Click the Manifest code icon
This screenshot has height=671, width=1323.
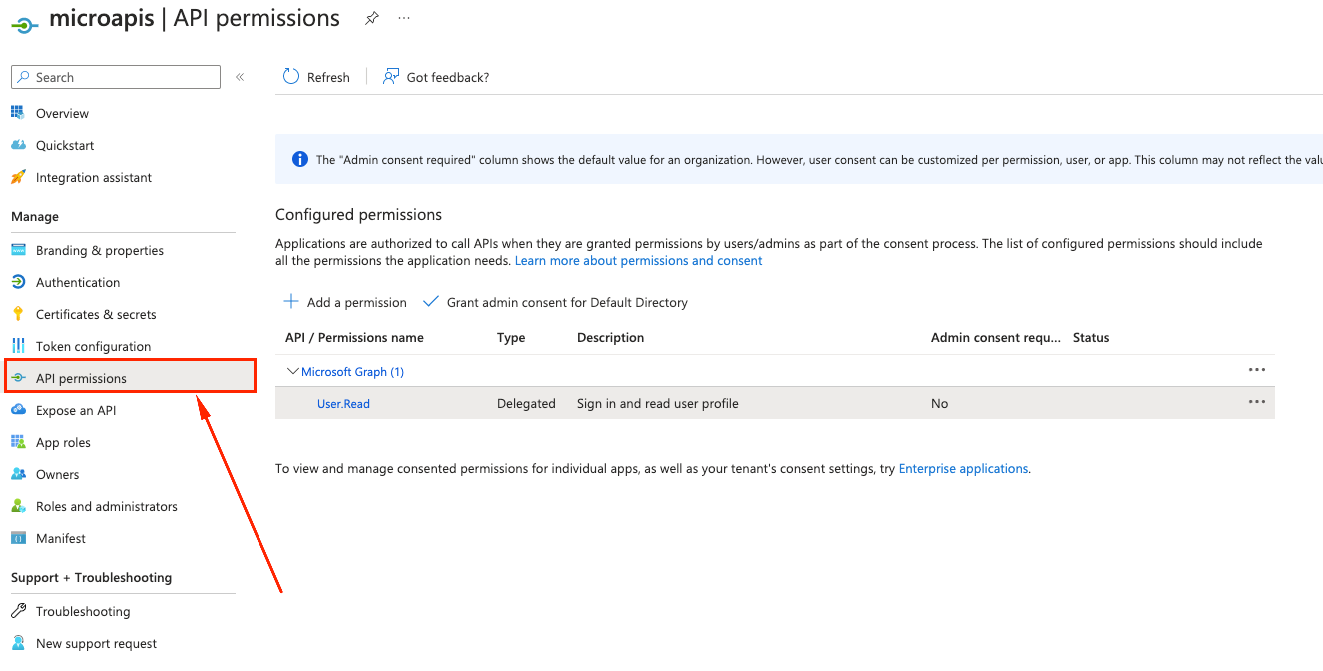tap(18, 538)
